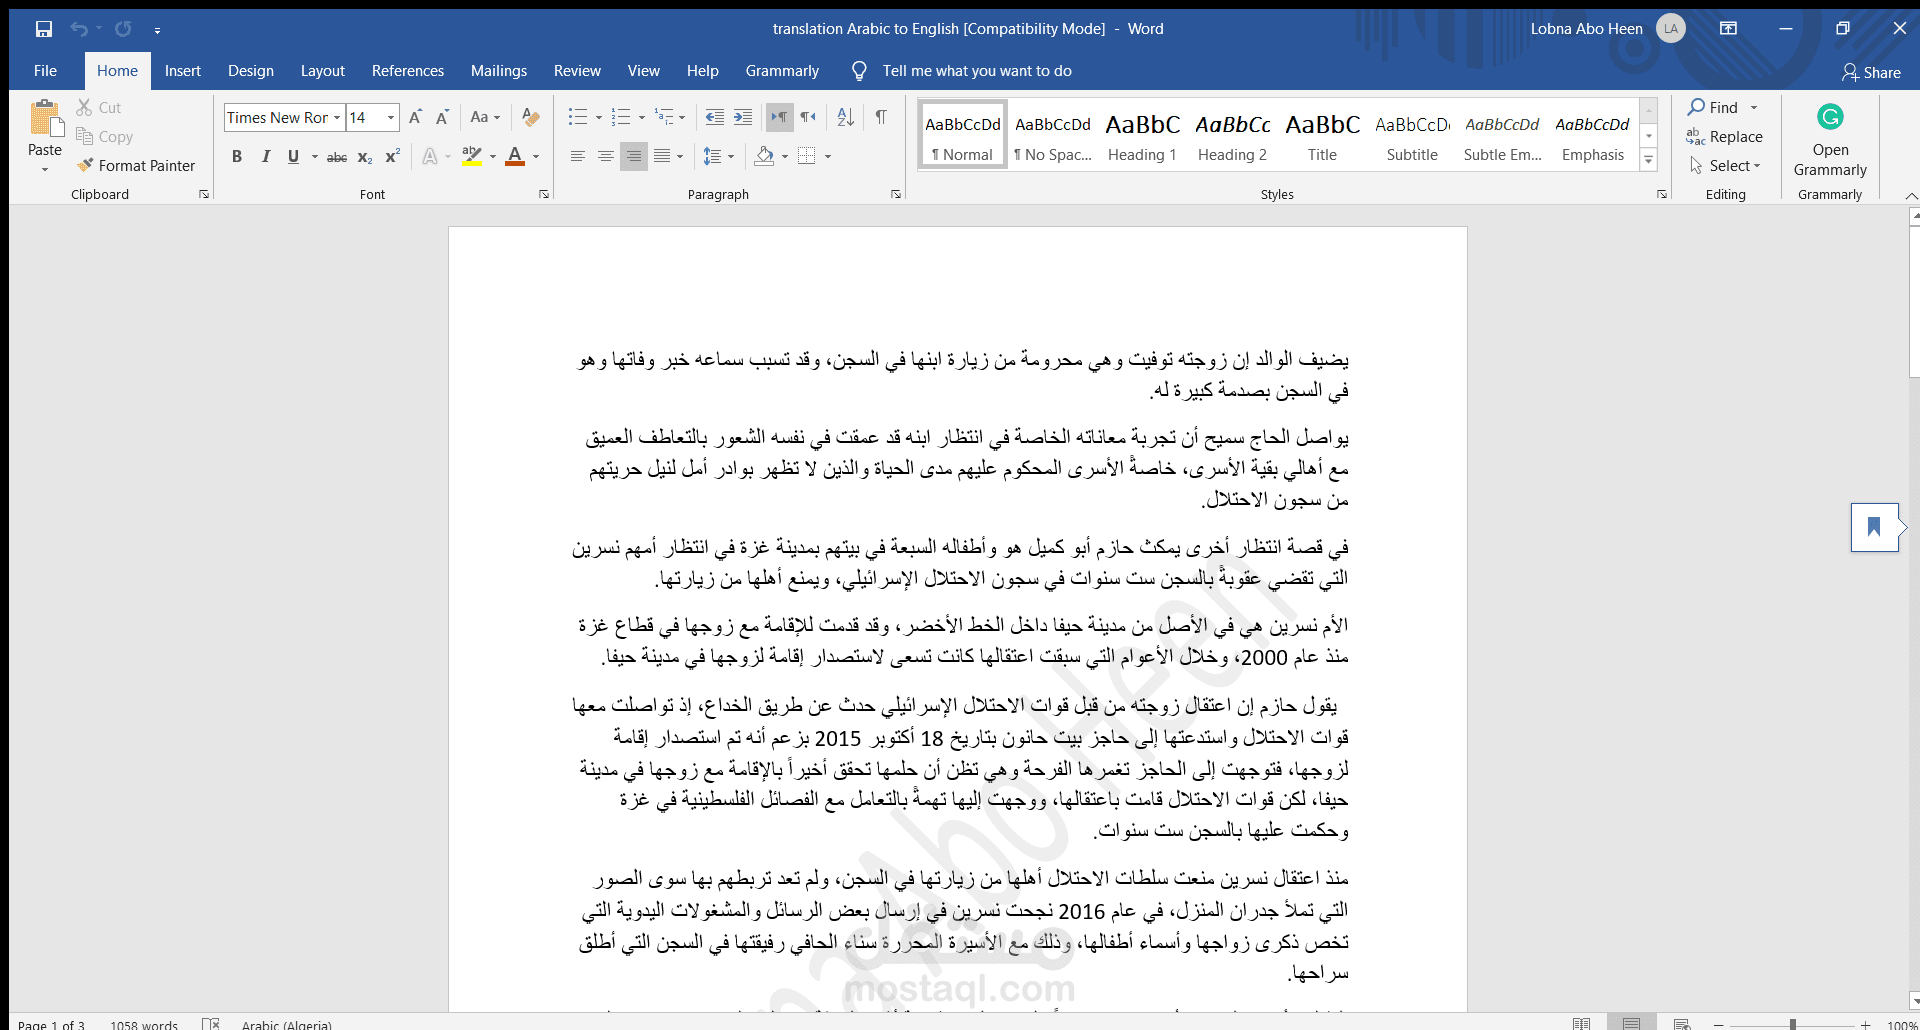Click the red Font Color swatch
This screenshot has height=1030, width=1920.
click(x=516, y=156)
